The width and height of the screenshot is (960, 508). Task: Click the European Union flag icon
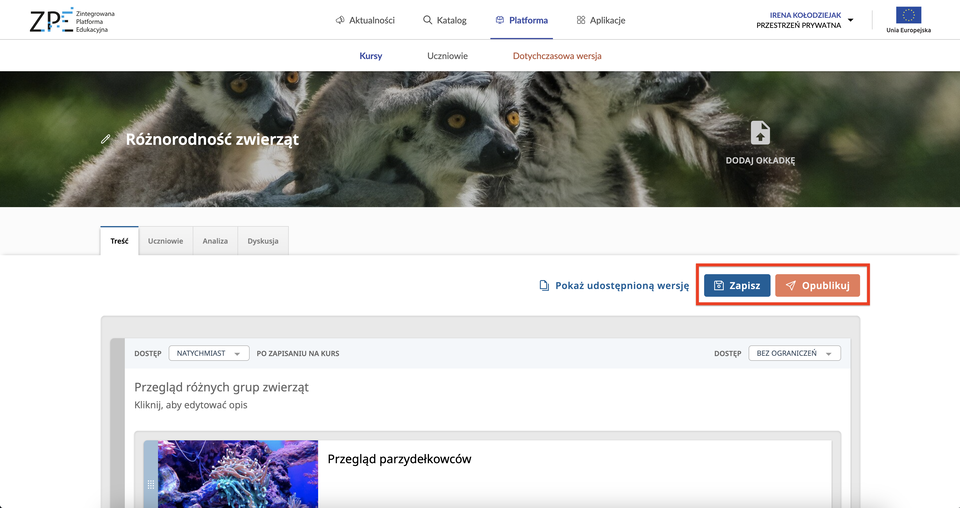tap(908, 15)
